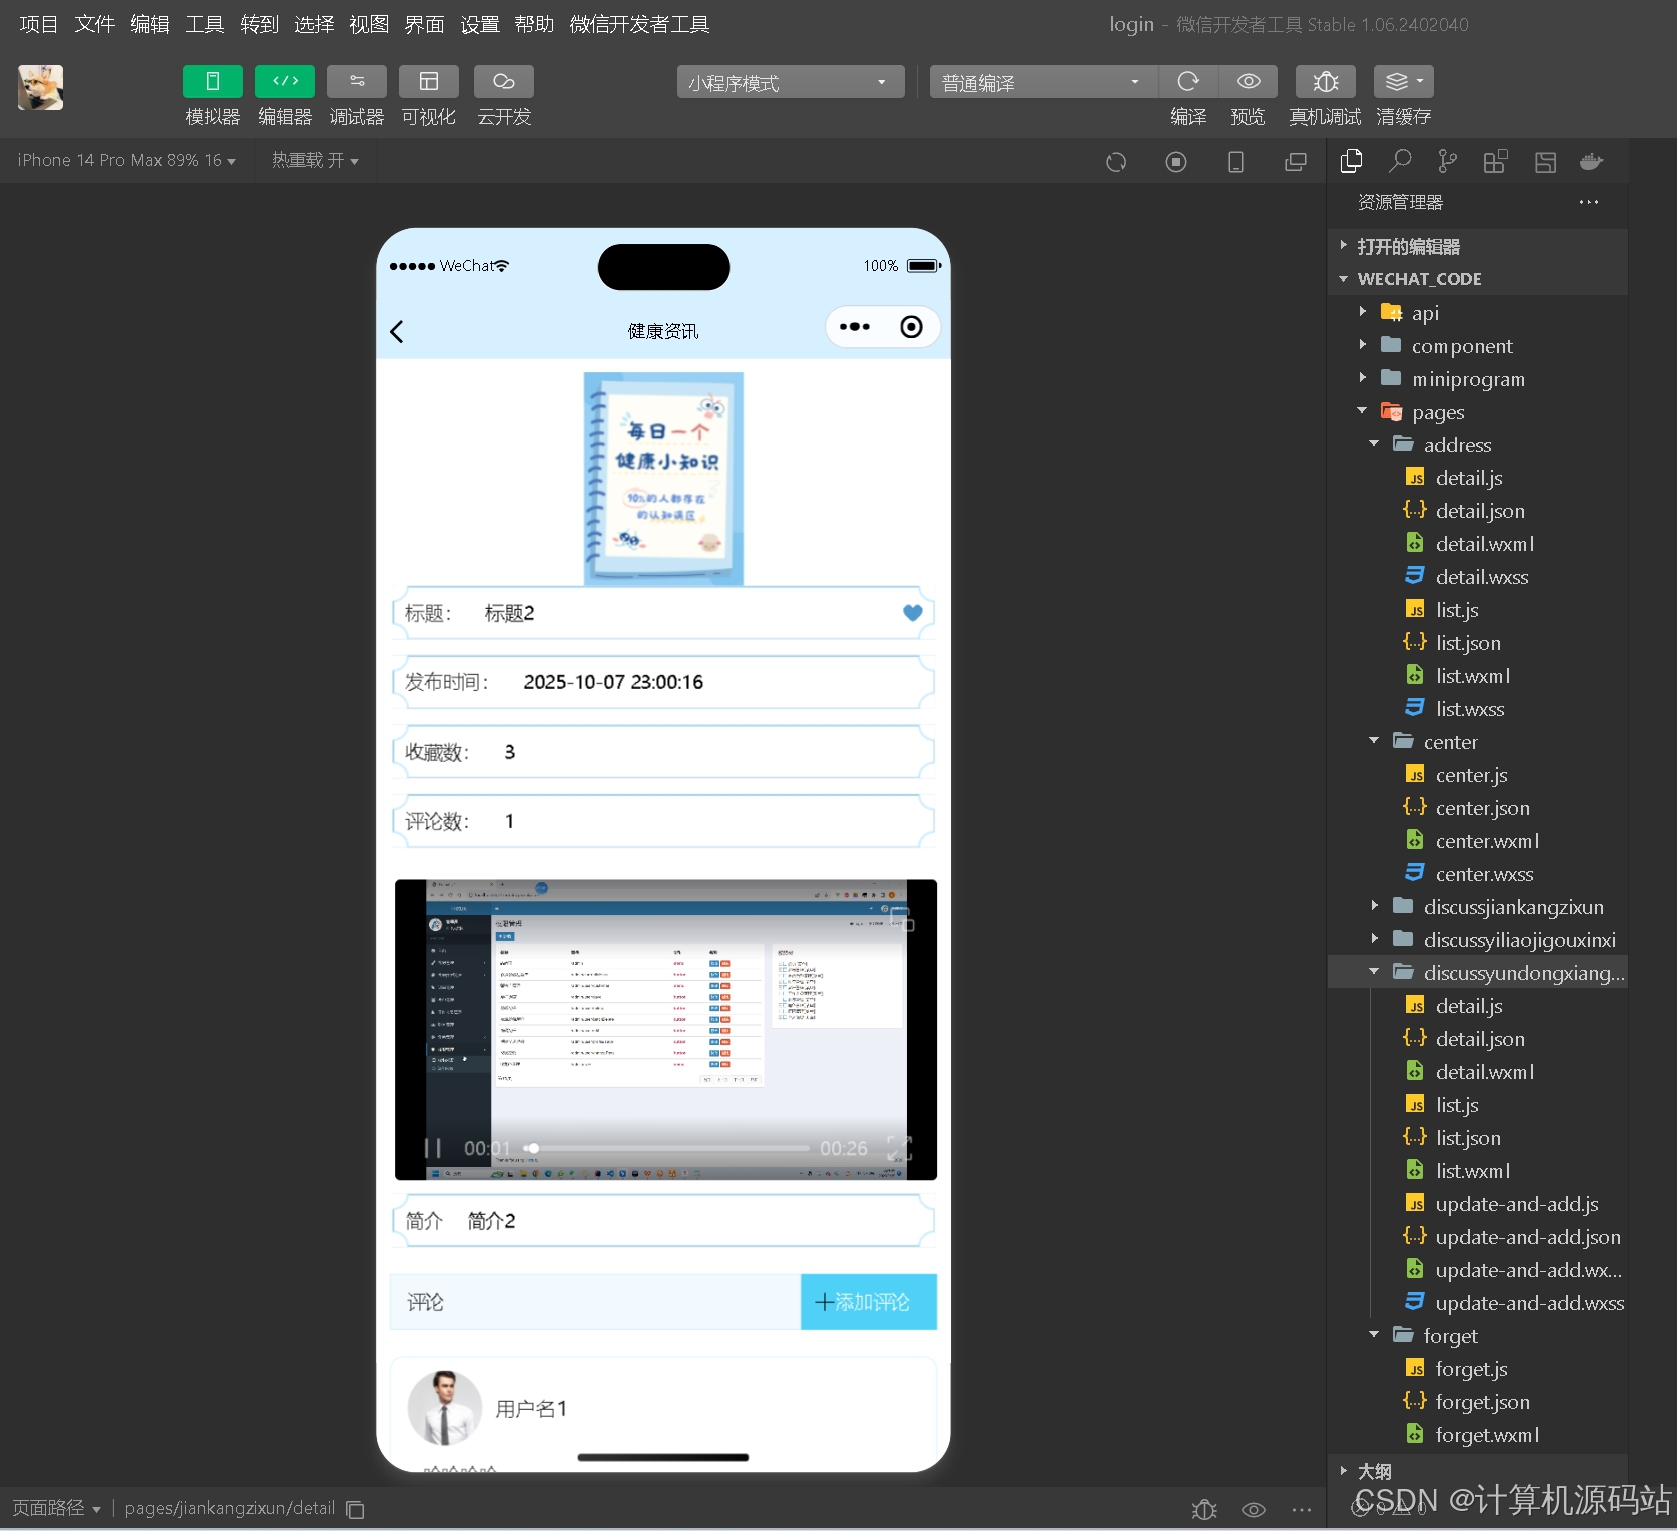Toggle the 编辑器 editor panel button
Image resolution: width=1677 pixels, height=1531 pixels.
pos(285,82)
